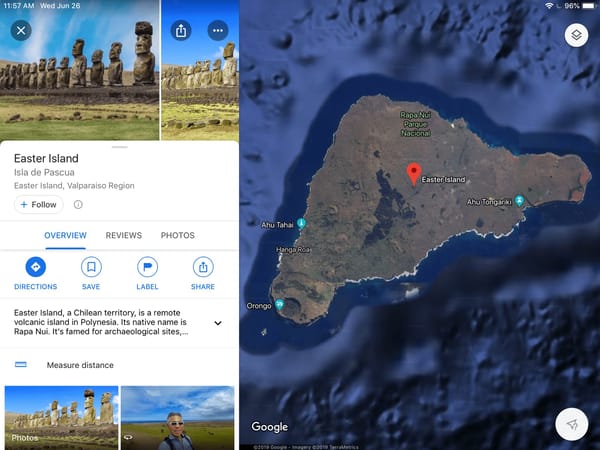The width and height of the screenshot is (600, 450).
Task: Get directions to Easter Island
Action: pos(36,273)
